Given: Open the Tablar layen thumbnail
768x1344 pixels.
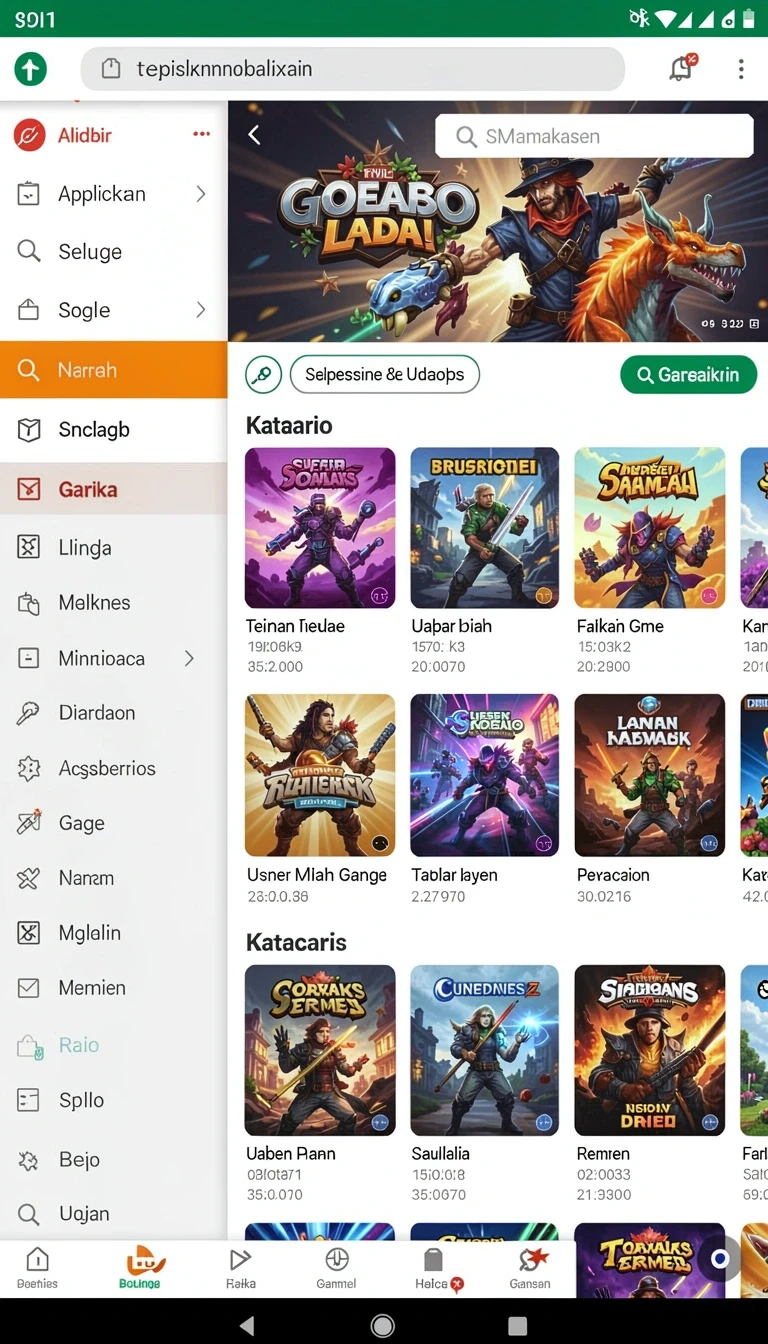Looking at the screenshot, I should coord(485,775).
